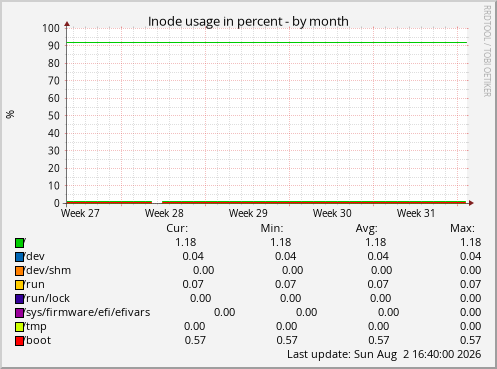
Task: Click the 'Week 29' x-axis label
Action: point(248,213)
